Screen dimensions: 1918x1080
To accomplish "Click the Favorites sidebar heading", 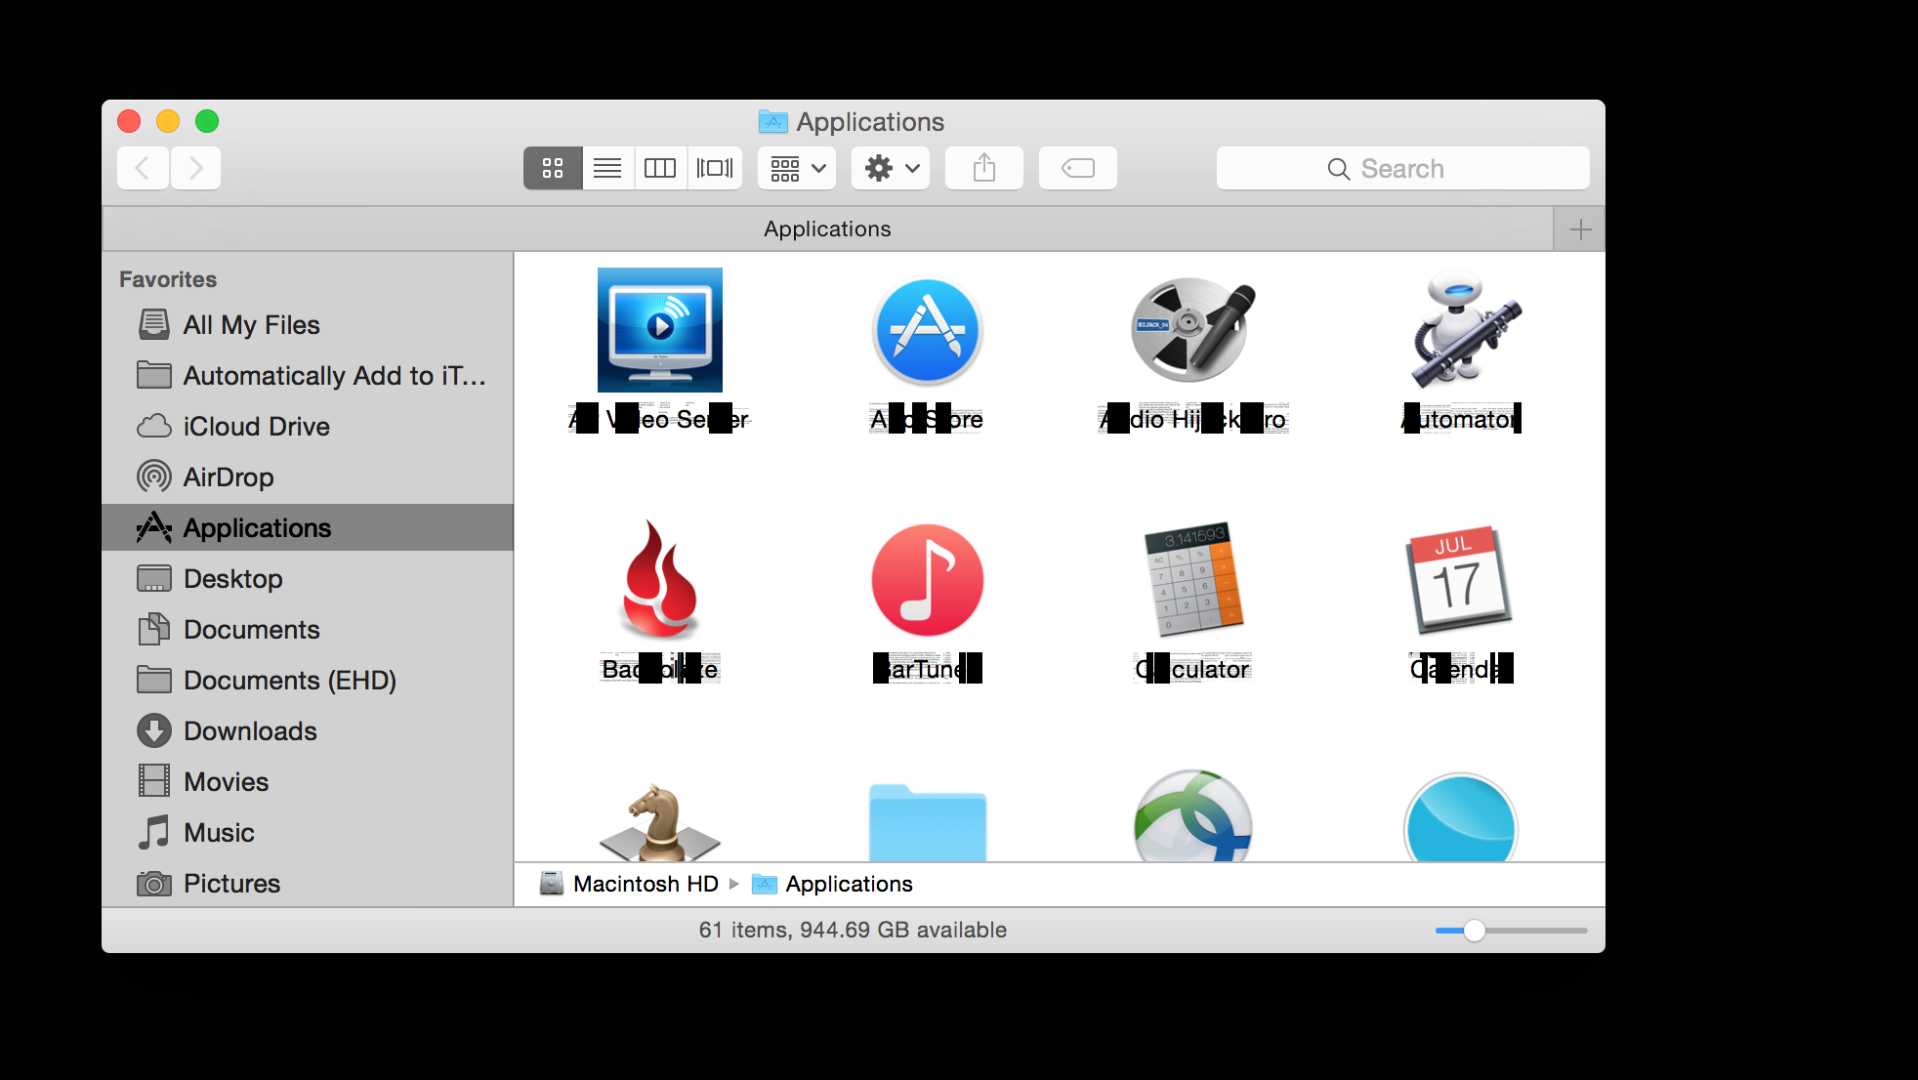I will pyautogui.click(x=168, y=280).
